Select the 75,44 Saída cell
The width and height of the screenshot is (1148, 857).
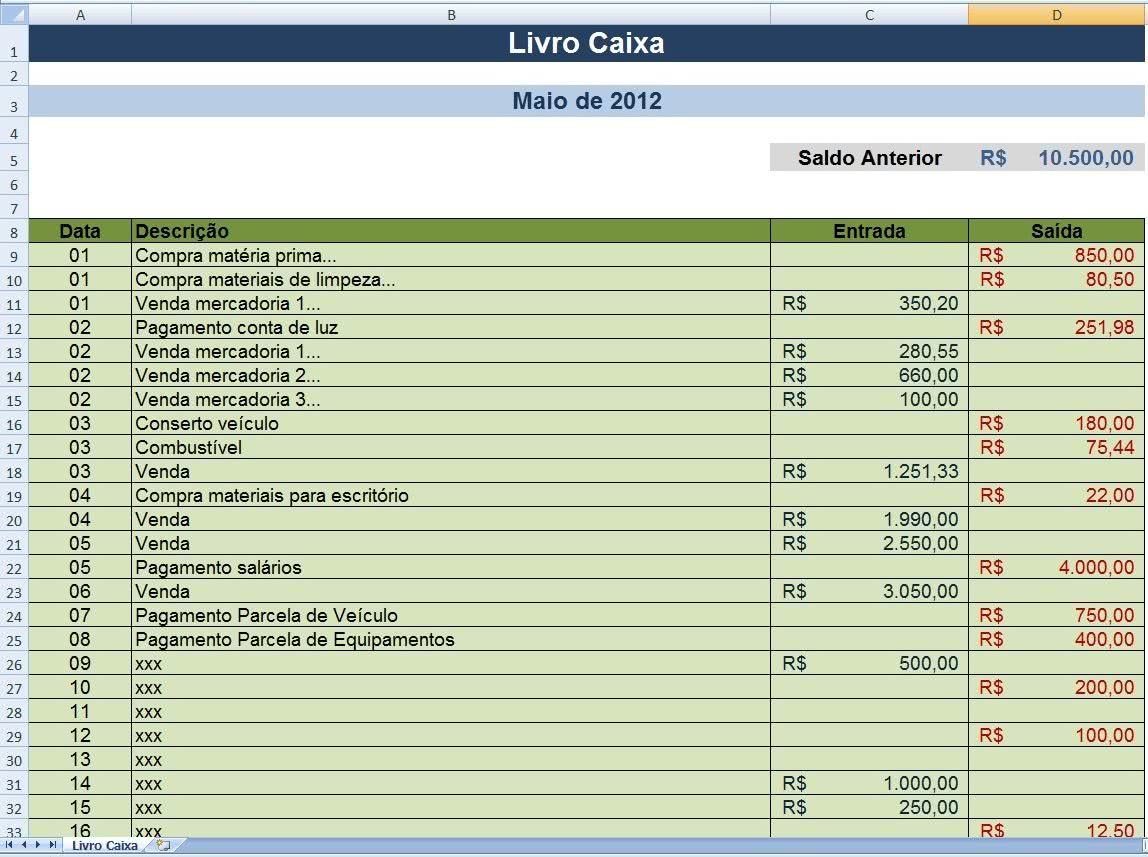coord(1056,447)
